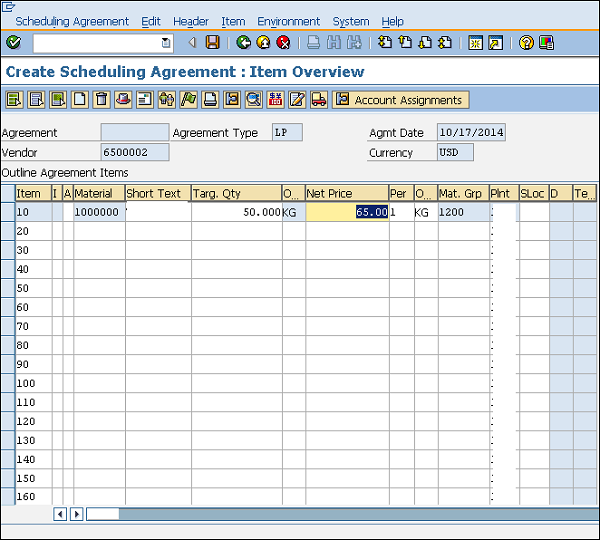Open the Scheduling Agreement menu
The image size is (600, 540).
click(72, 21)
